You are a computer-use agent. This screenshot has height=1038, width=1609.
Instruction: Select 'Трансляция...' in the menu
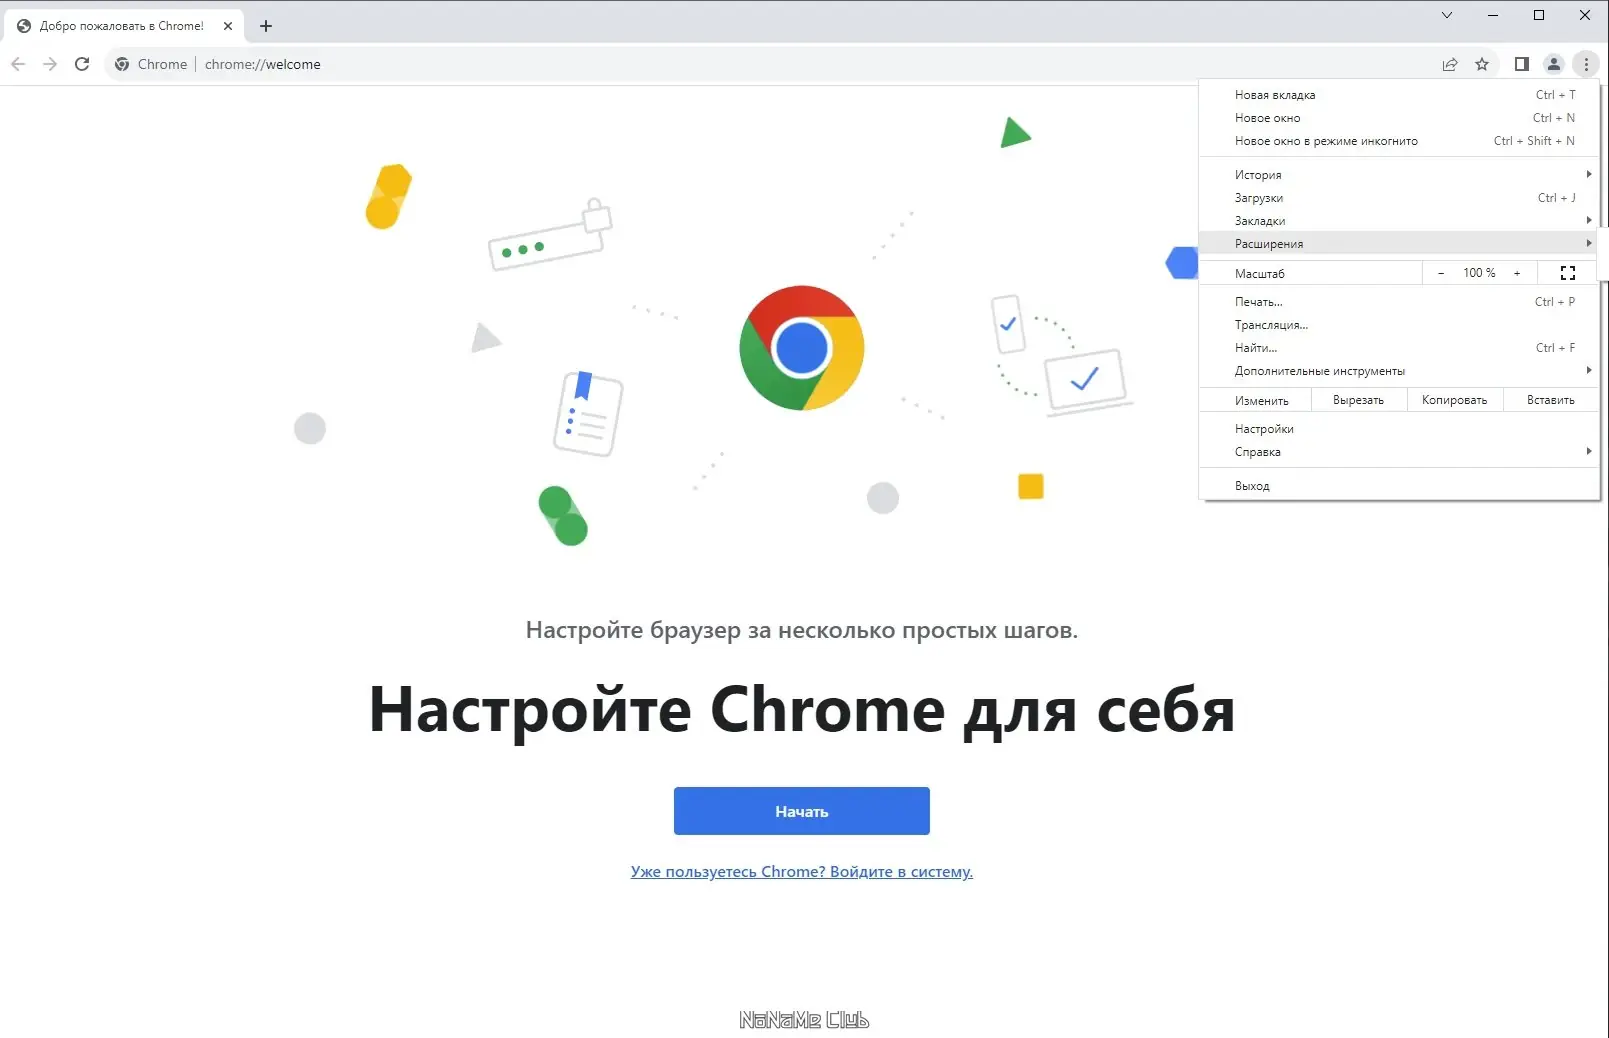tap(1399, 325)
